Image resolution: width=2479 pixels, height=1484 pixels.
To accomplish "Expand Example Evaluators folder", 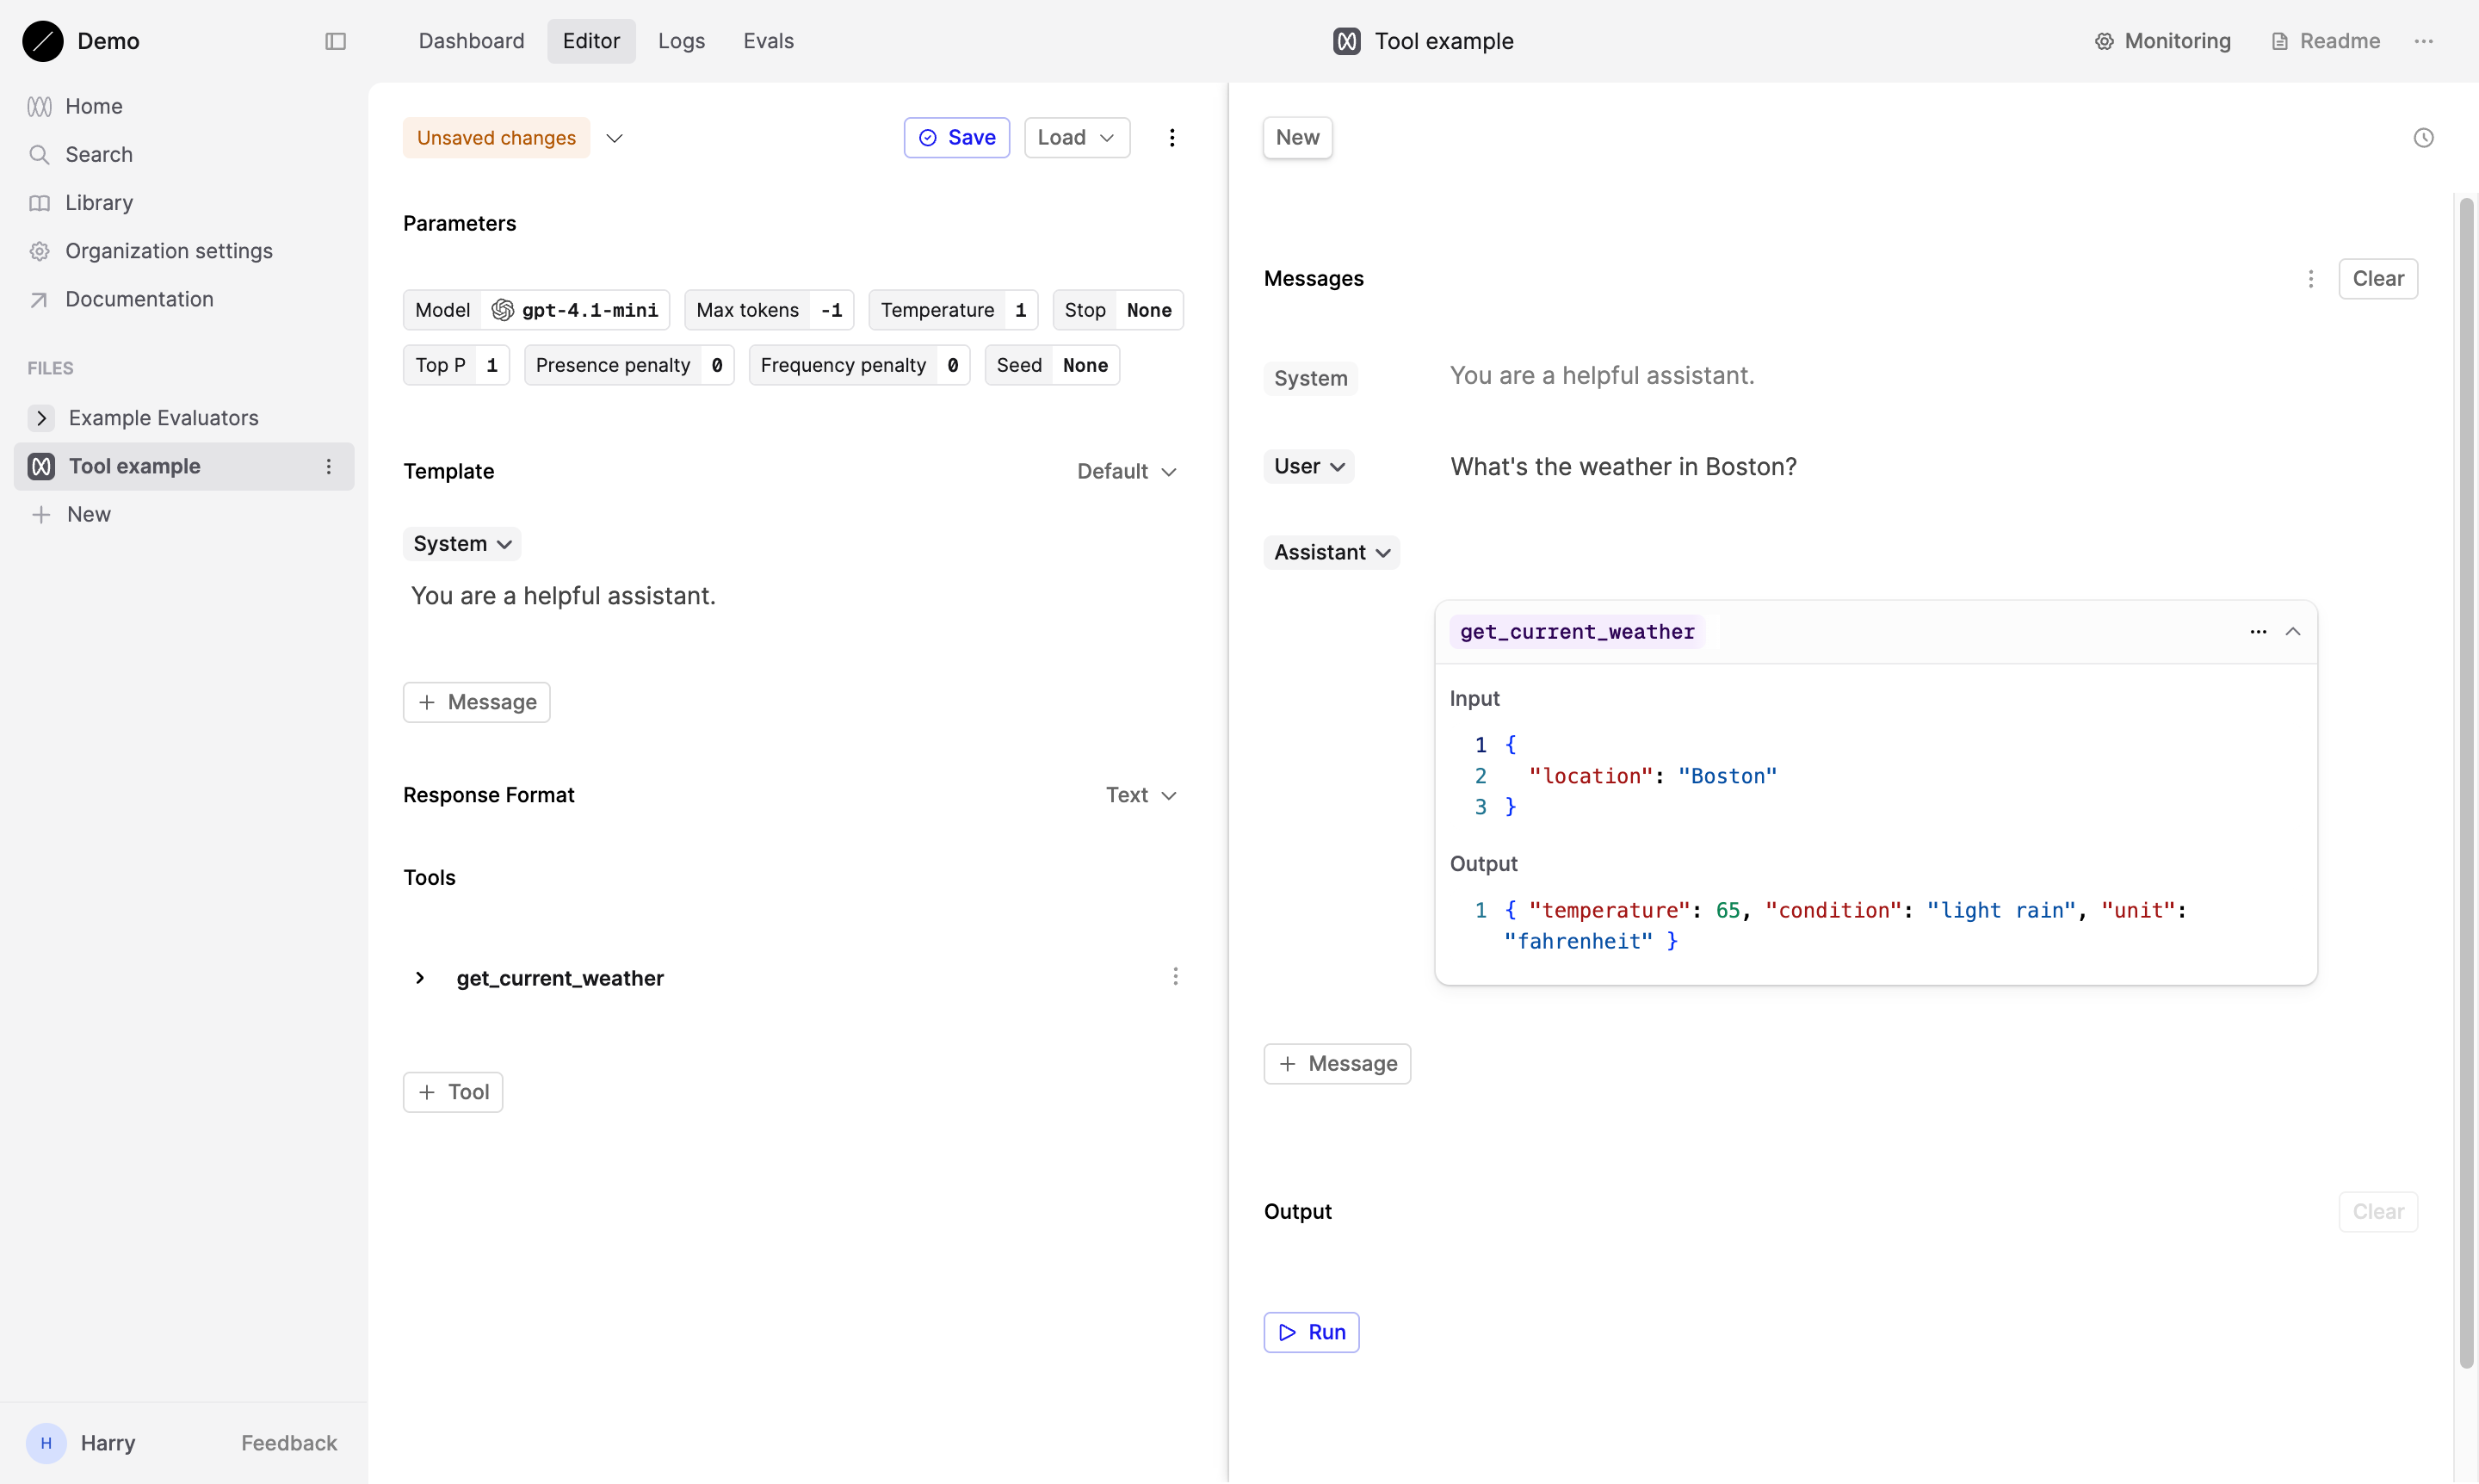I will [x=41, y=418].
